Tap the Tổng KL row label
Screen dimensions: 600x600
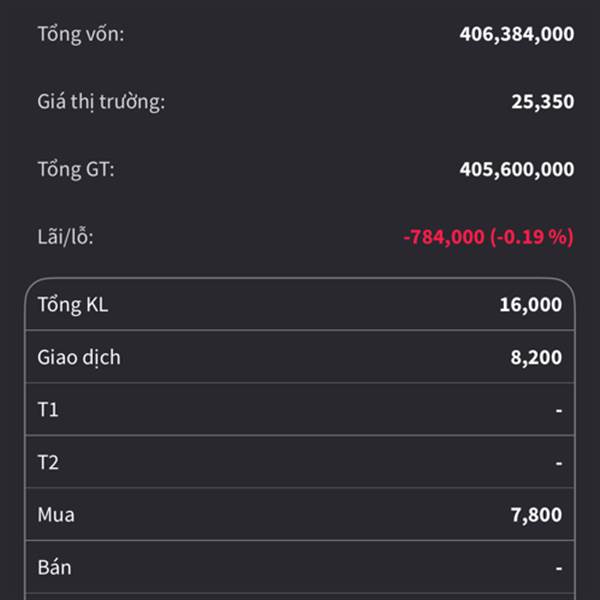72,305
